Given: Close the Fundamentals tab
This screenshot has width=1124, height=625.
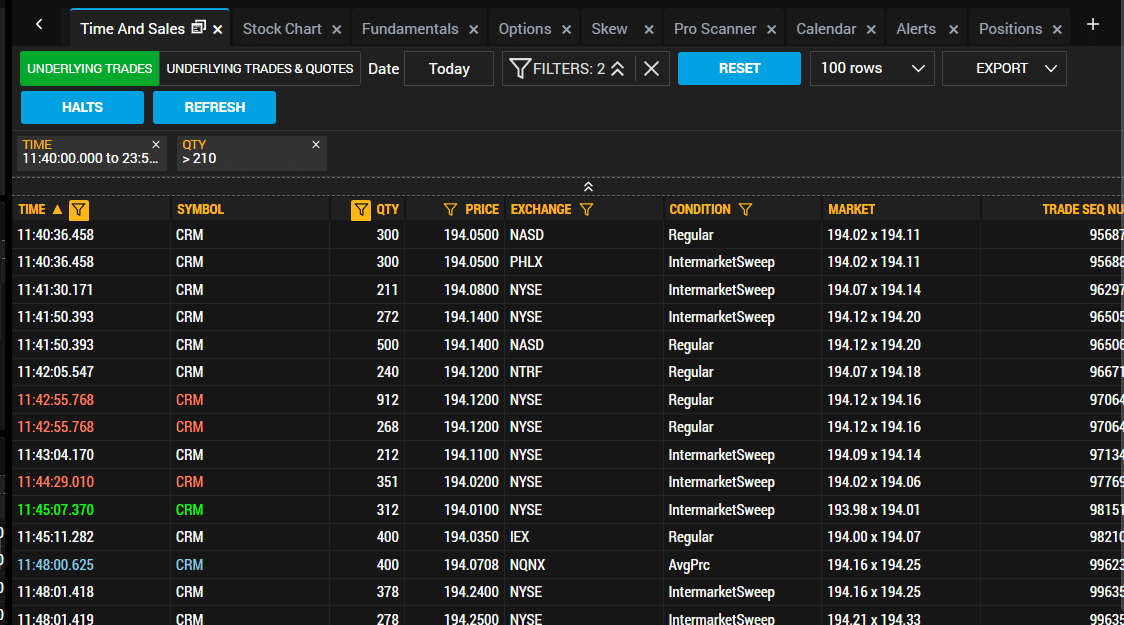Looking at the screenshot, I should pyautogui.click(x=474, y=29).
